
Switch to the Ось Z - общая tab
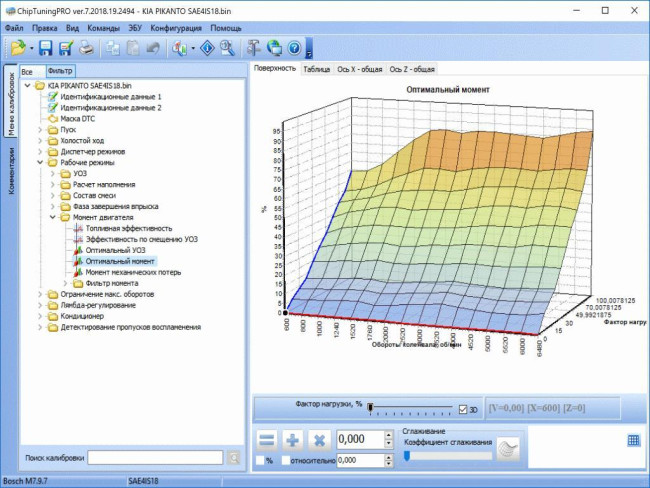point(412,69)
